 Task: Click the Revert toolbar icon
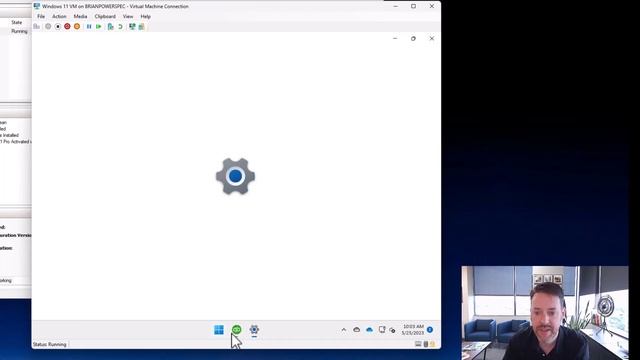pos(120,27)
